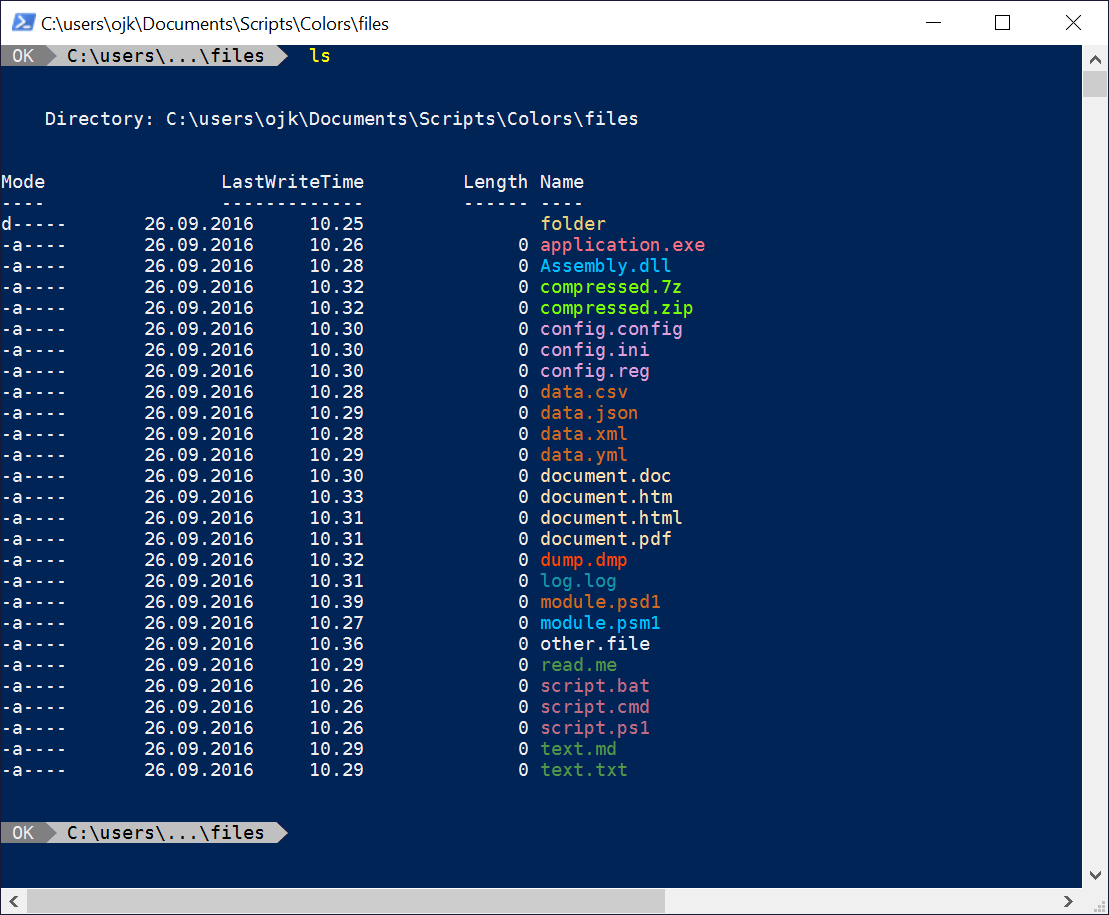Click the 10.25 time in folder row

[x=337, y=224]
